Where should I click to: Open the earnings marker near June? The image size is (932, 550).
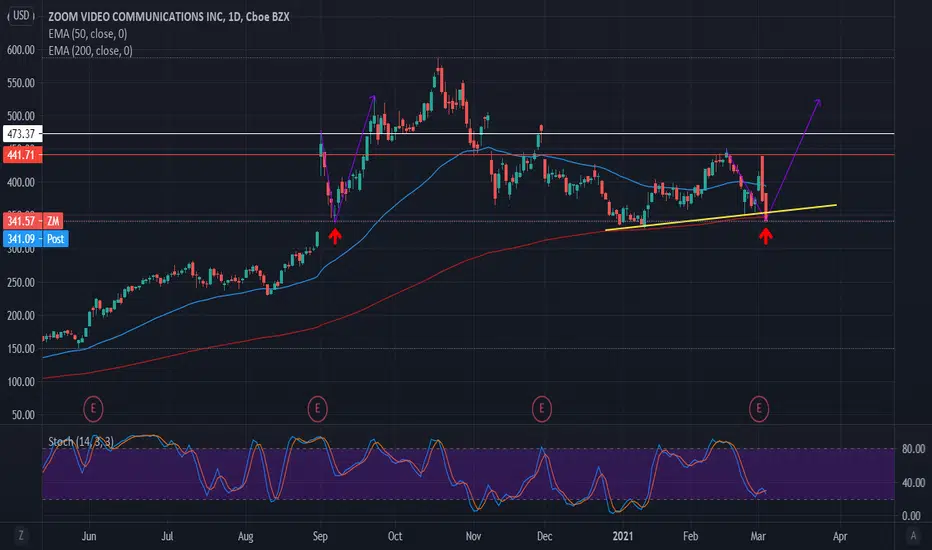pyautogui.click(x=93, y=408)
